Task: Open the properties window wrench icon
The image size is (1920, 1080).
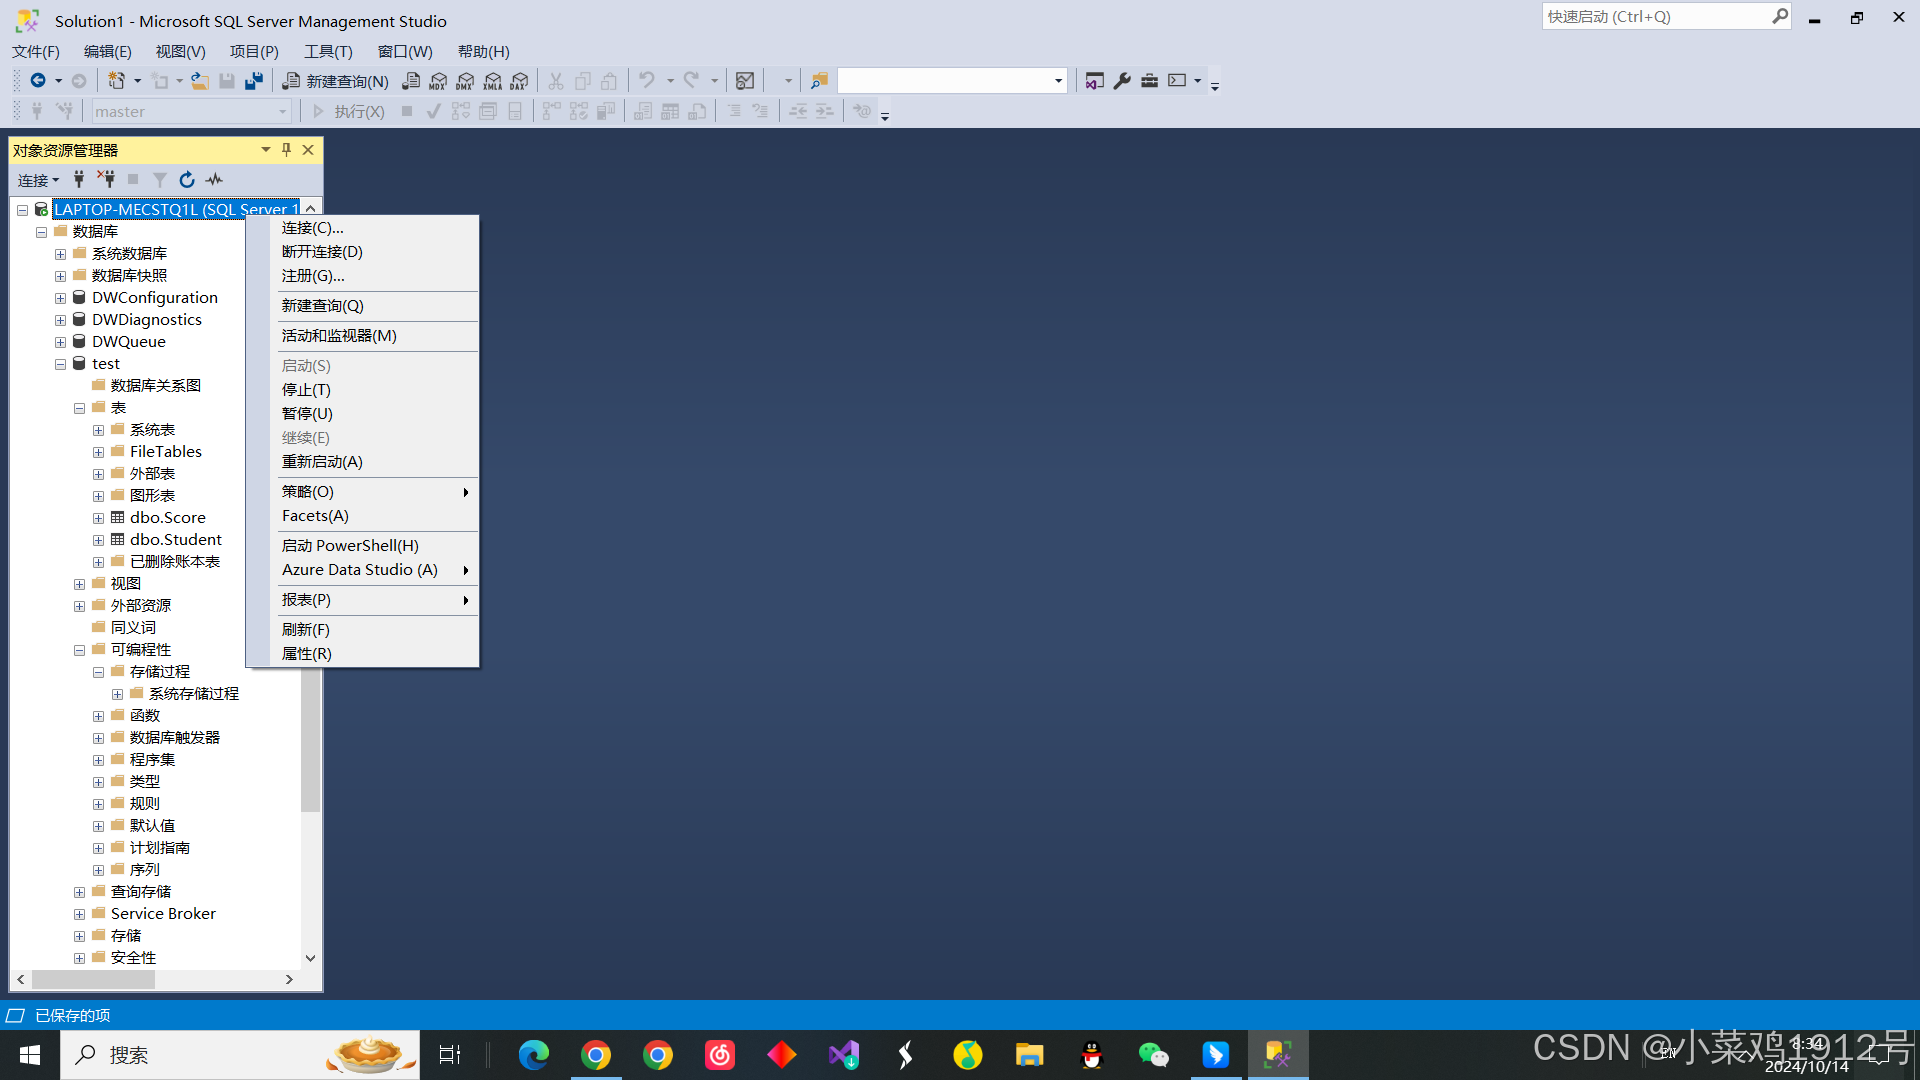Action: pyautogui.click(x=1122, y=81)
